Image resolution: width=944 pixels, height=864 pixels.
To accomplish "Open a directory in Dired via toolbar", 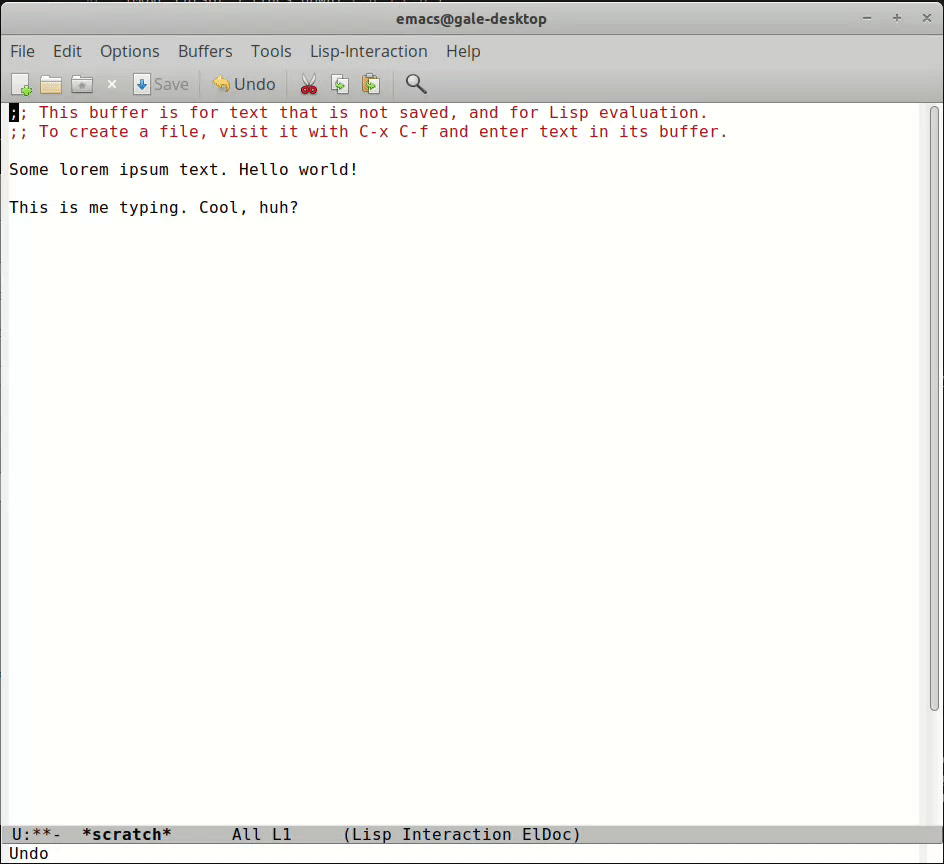I will (x=81, y=84).
